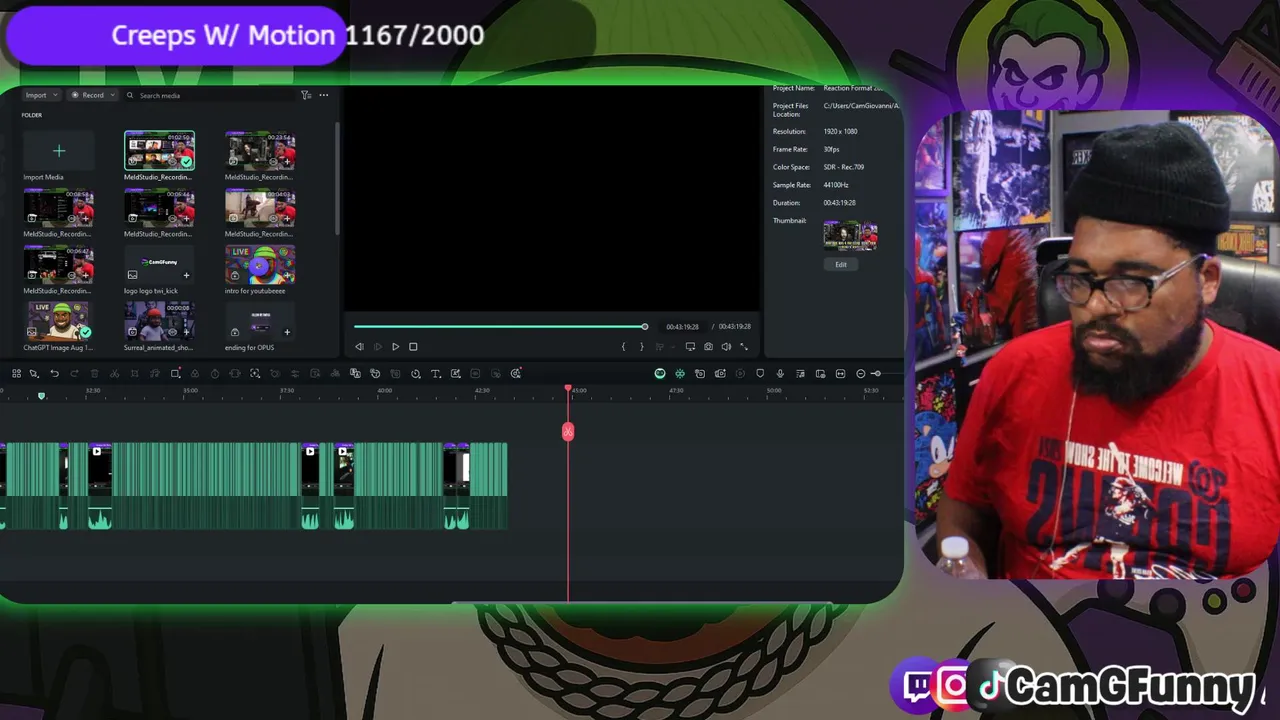
Task: Click the project thumbnail image
Action: pyautogui.click(x=850, y=236)
